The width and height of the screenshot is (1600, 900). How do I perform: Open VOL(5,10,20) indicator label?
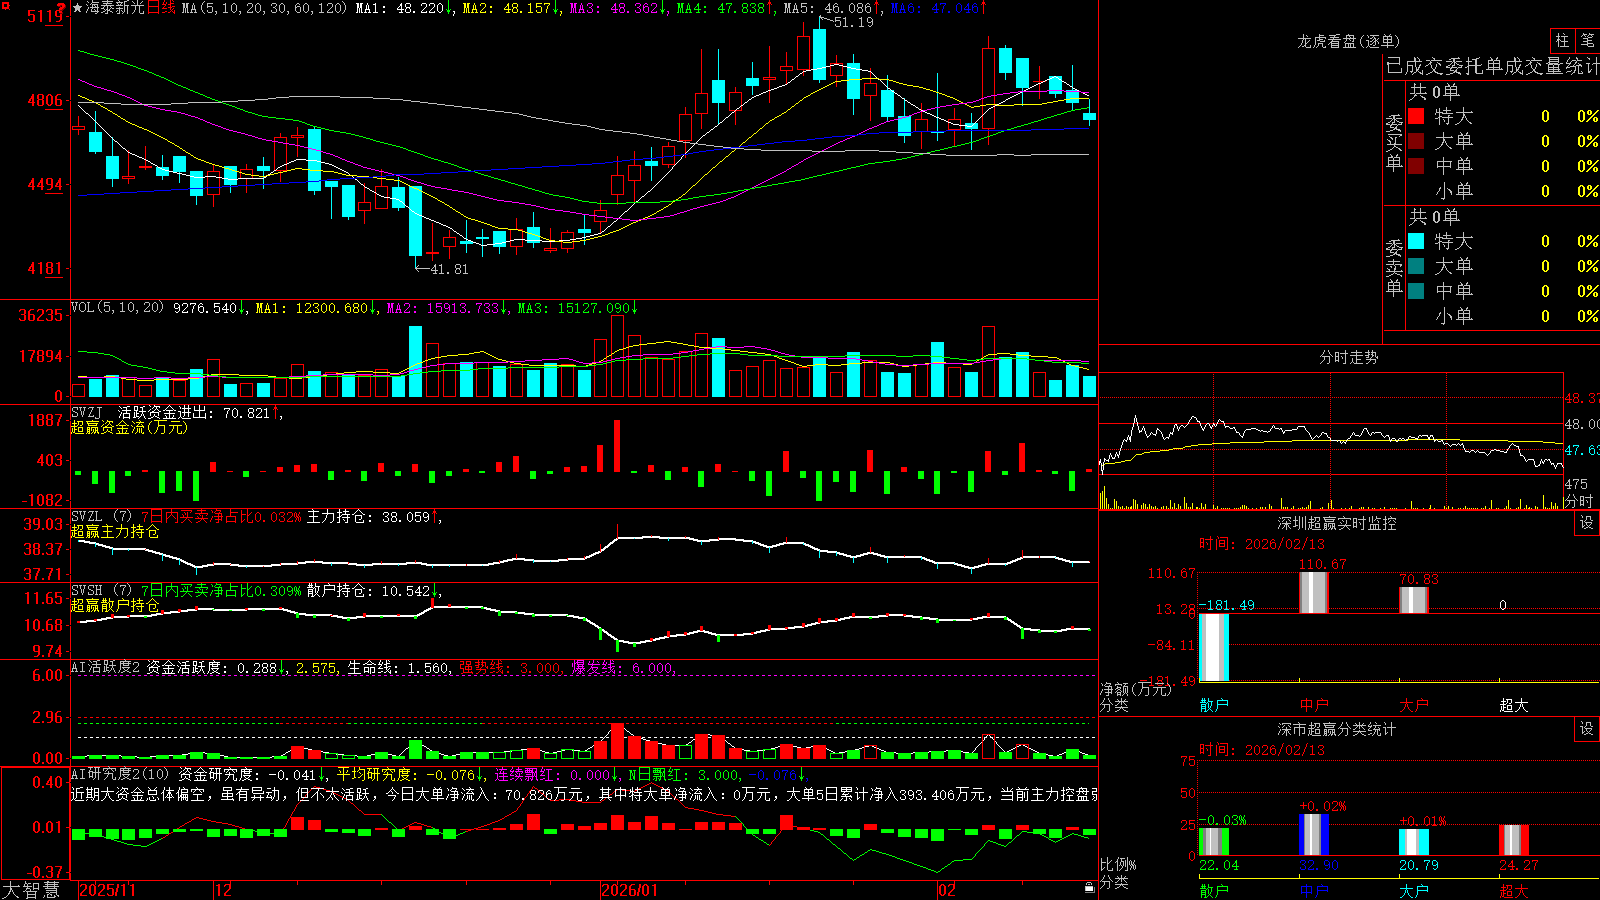pyautogui.click(x=118, y=308)
